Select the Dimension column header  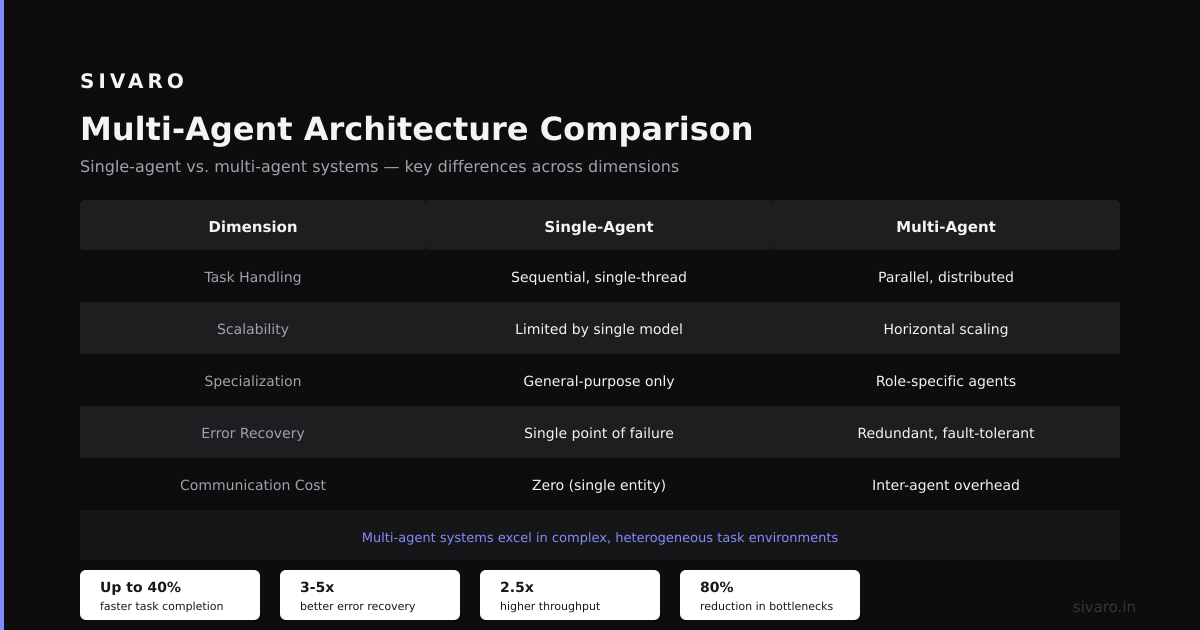pos(253,226)
